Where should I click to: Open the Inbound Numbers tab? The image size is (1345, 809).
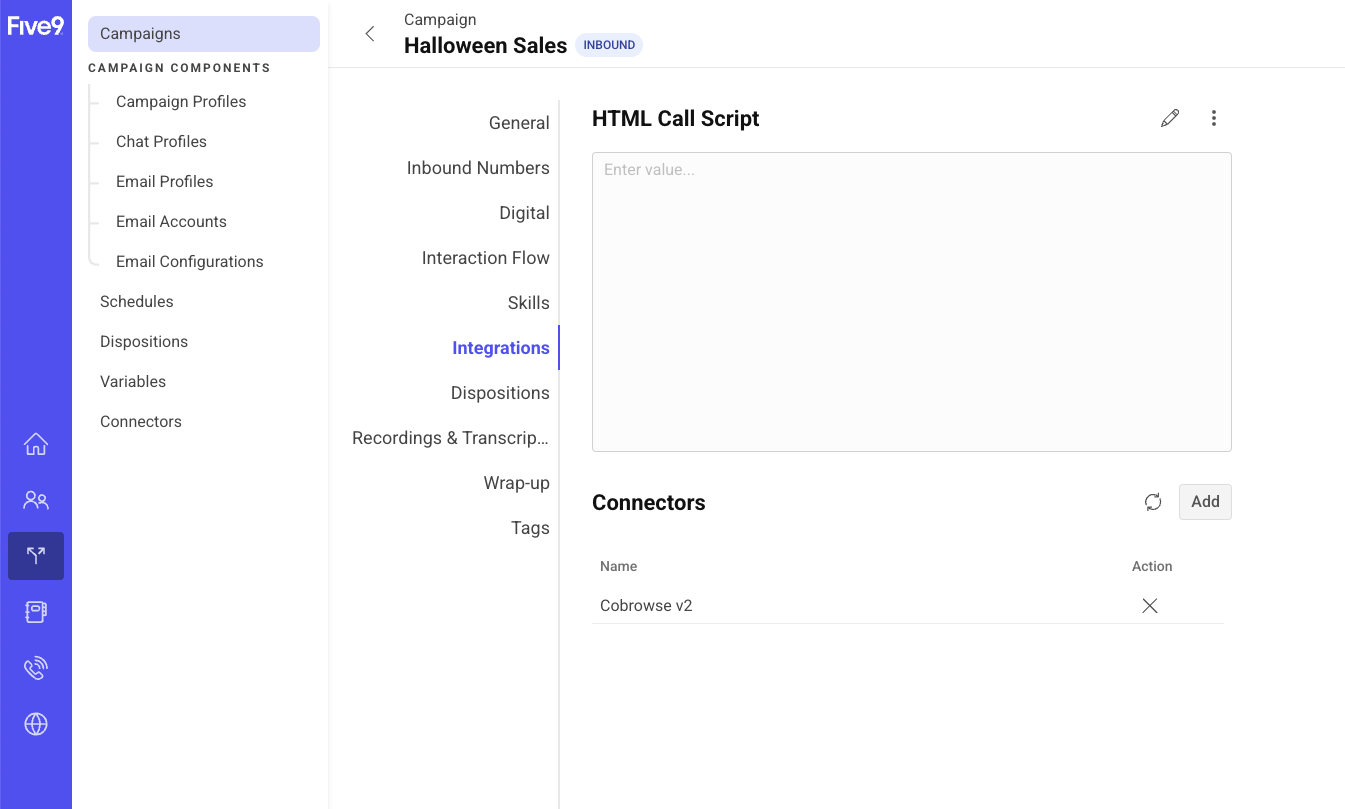[478, 168]
